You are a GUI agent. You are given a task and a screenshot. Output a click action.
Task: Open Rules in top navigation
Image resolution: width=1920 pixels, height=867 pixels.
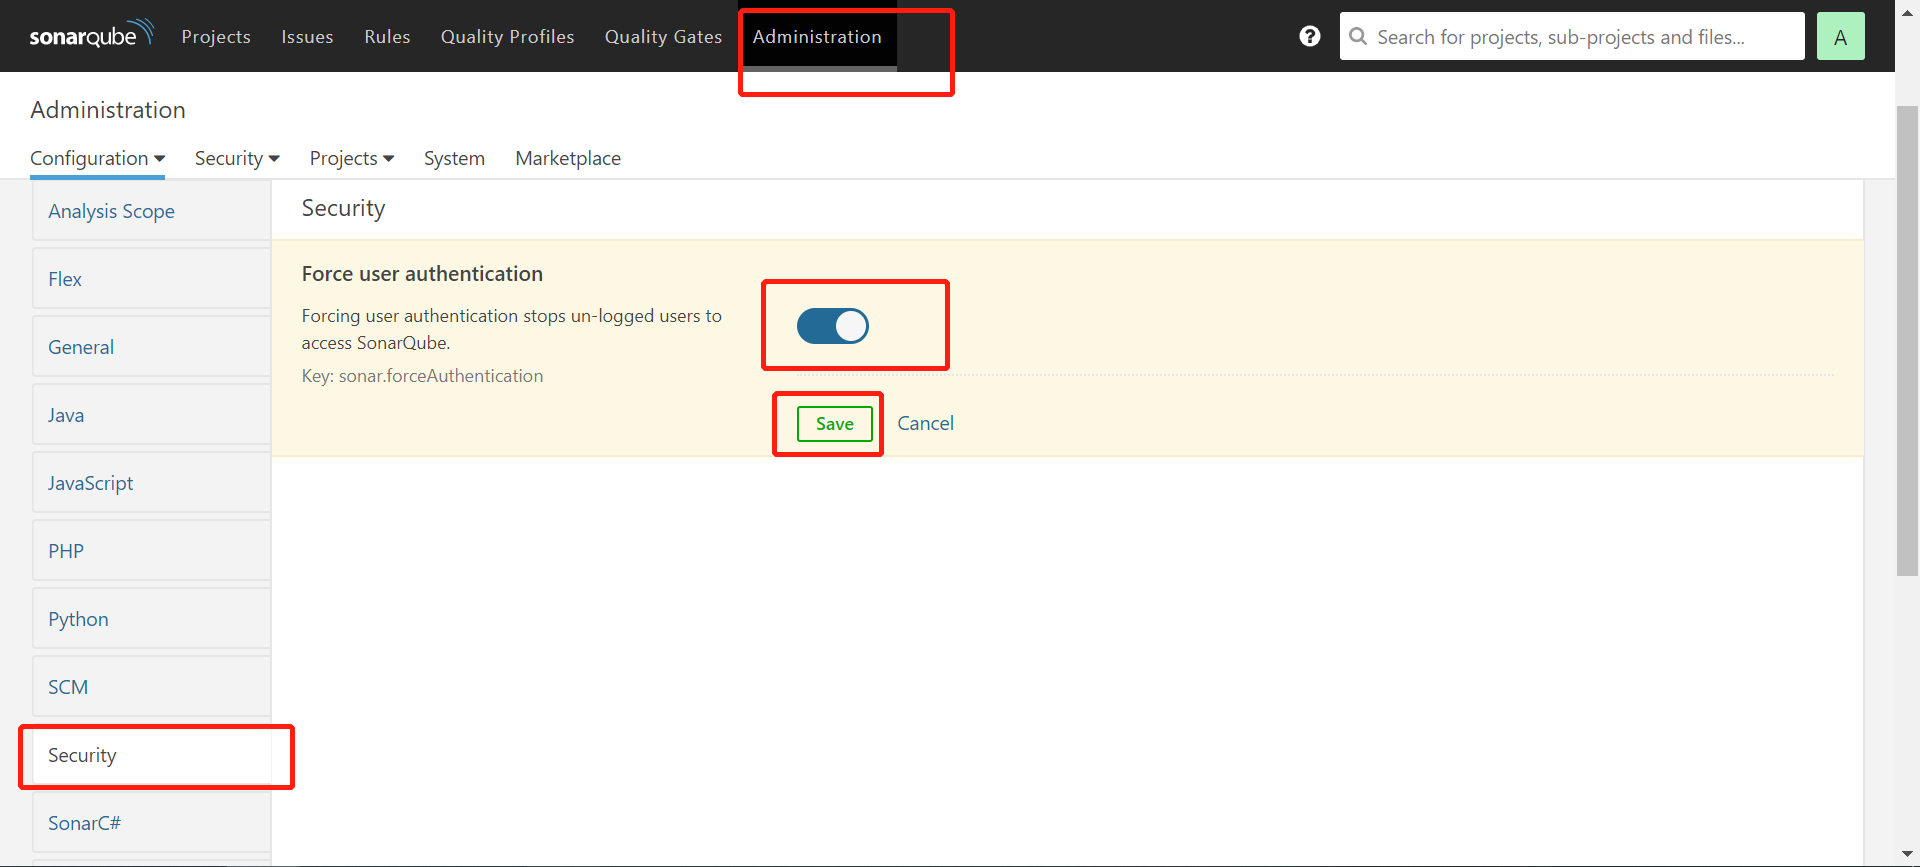[x=387, y=36]
